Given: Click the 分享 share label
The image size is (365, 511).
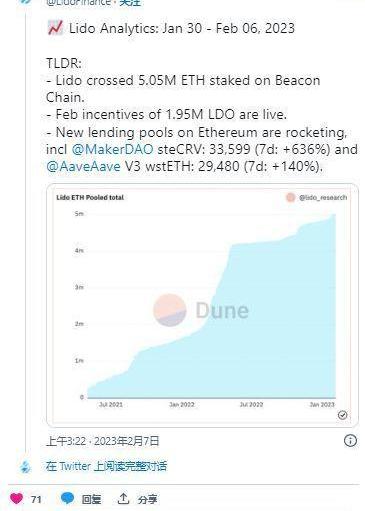Looking at the screenshot, I should pos(147,499).
